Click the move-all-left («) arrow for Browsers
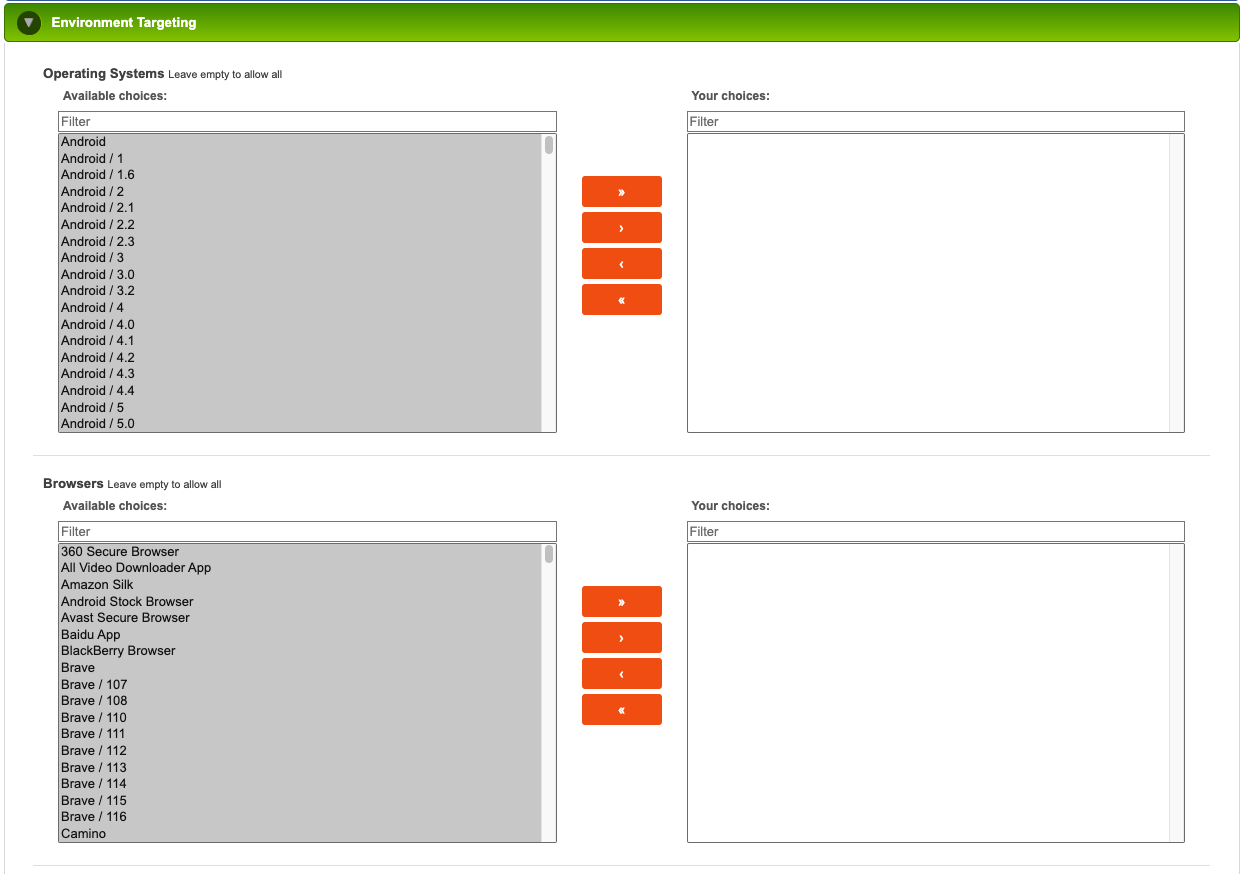This screenshot has height=874, width=1245. click(621, 709)
